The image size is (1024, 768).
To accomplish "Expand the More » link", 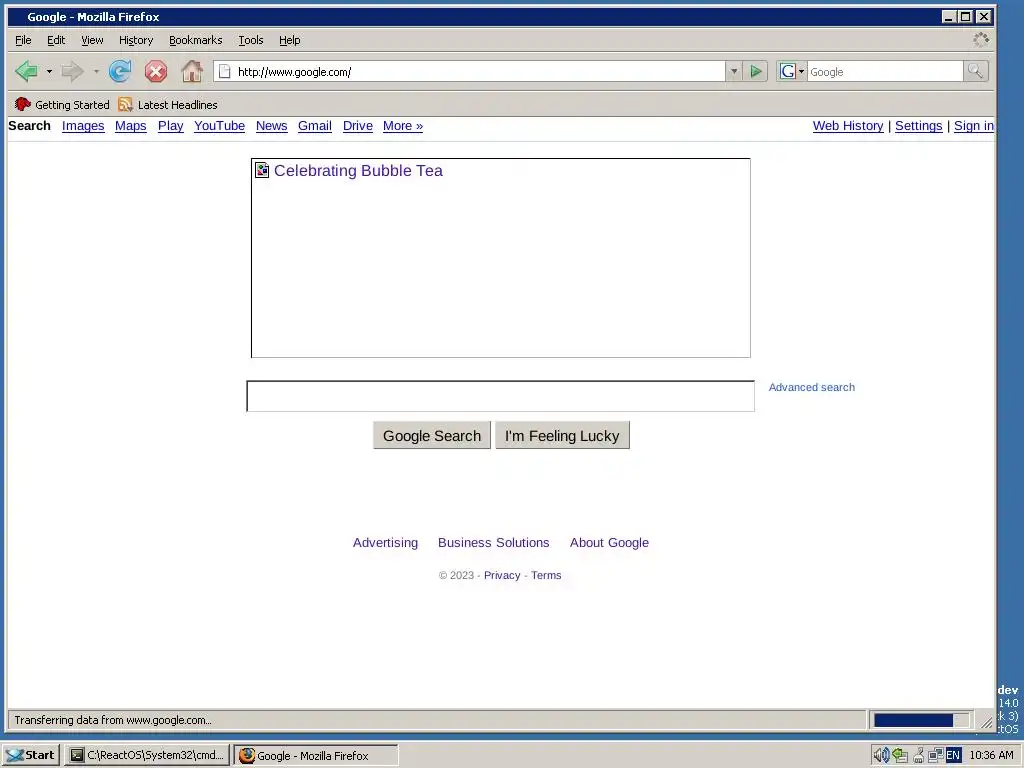I will point(403,126).
